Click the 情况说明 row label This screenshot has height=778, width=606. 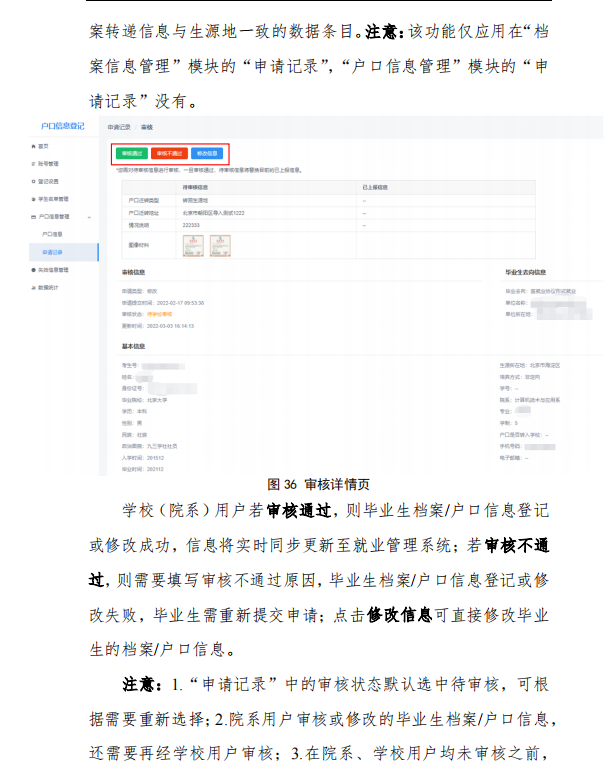click(138, 225)
